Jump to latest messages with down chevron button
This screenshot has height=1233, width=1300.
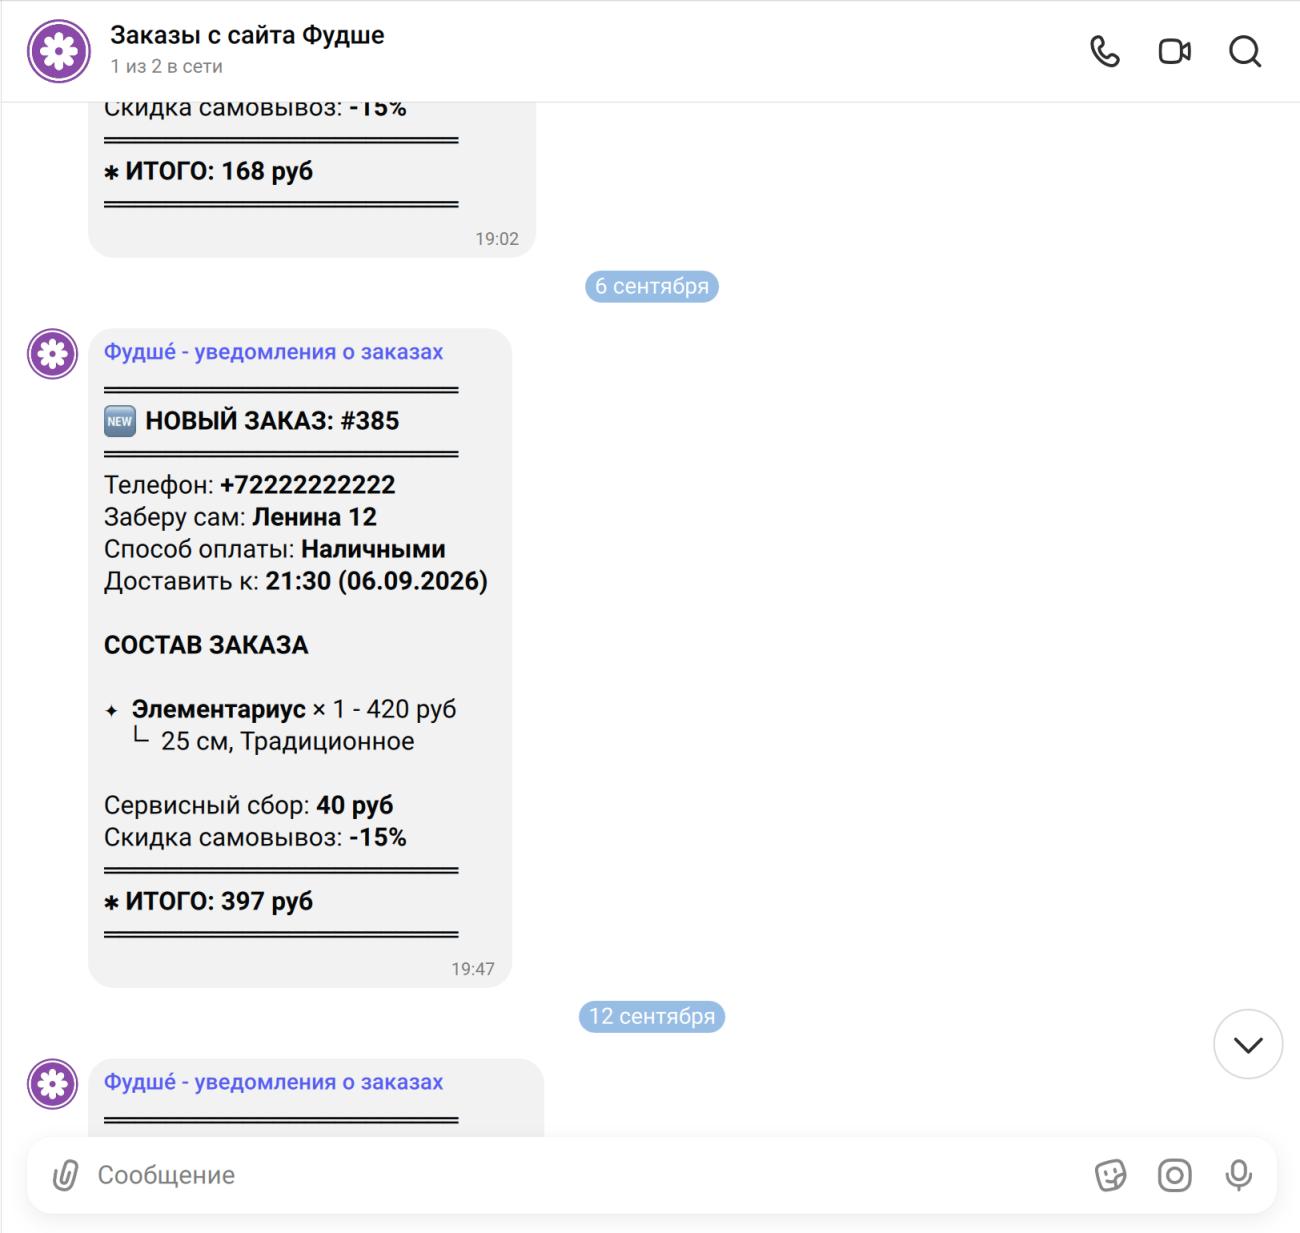pos(1247,1044)
